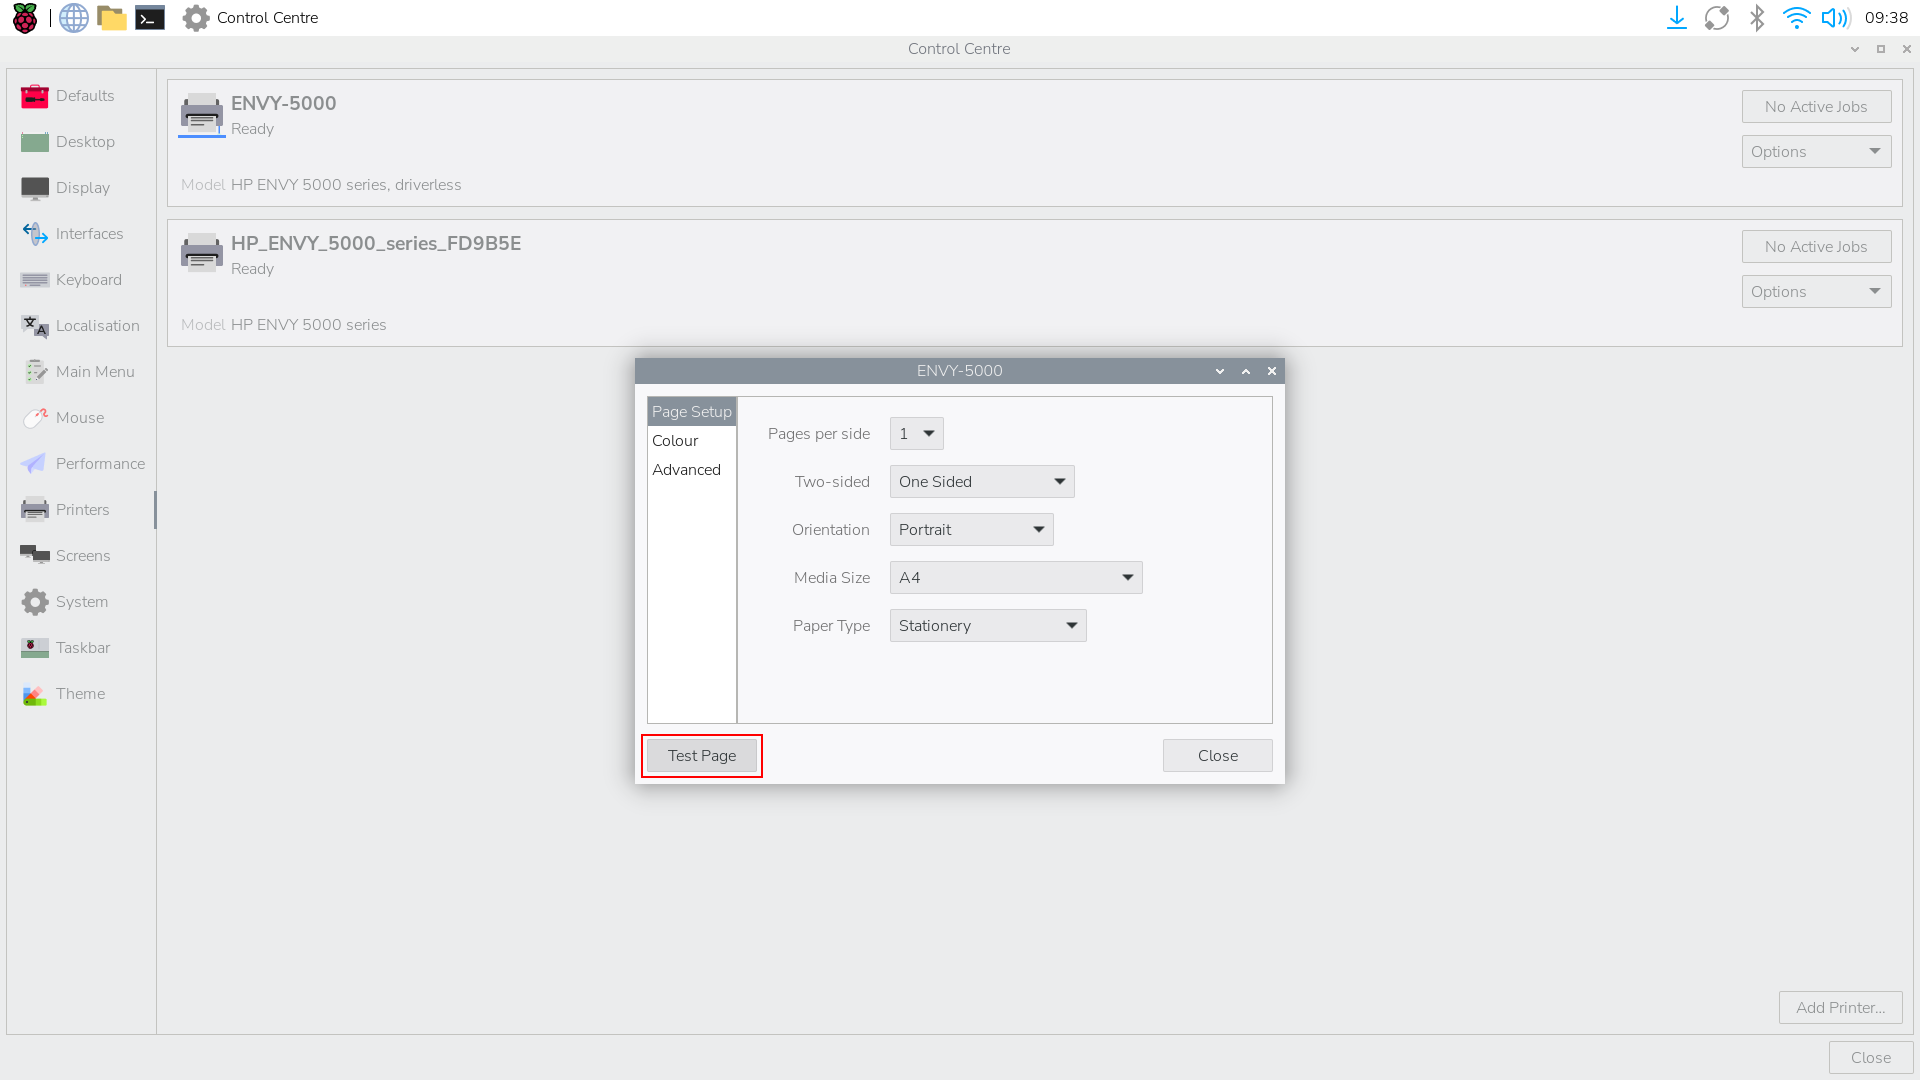Click the Defaults toolbox icon in sidebar
The image size is (1920, 1080).
tap(35, 96)
